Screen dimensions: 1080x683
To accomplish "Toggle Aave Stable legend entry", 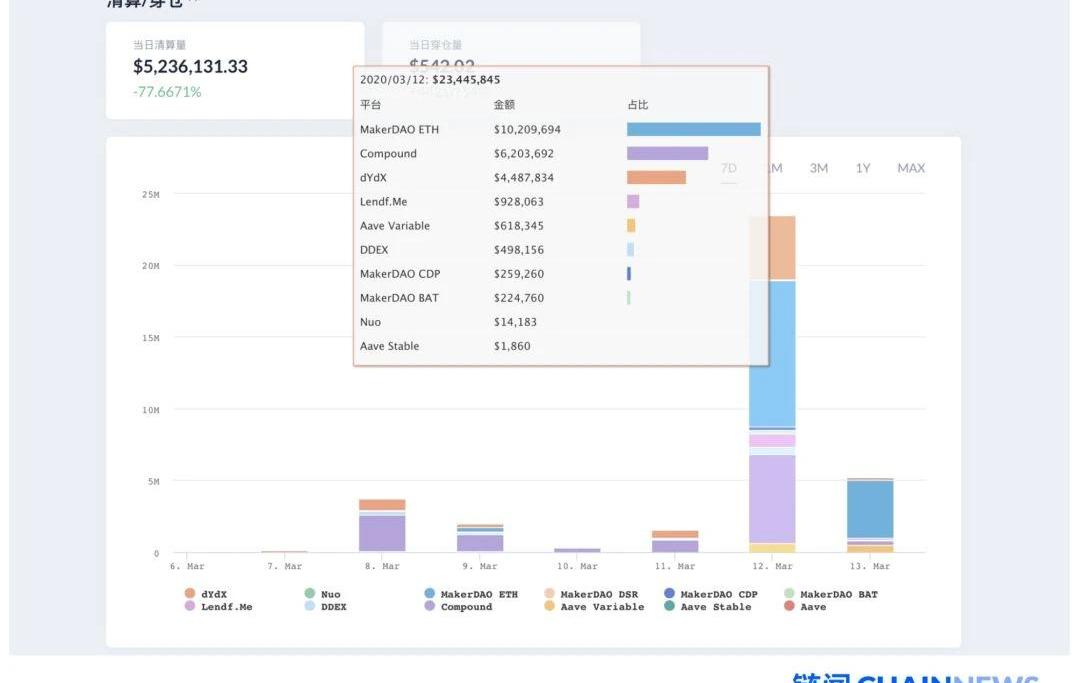I will click(708, 607).
